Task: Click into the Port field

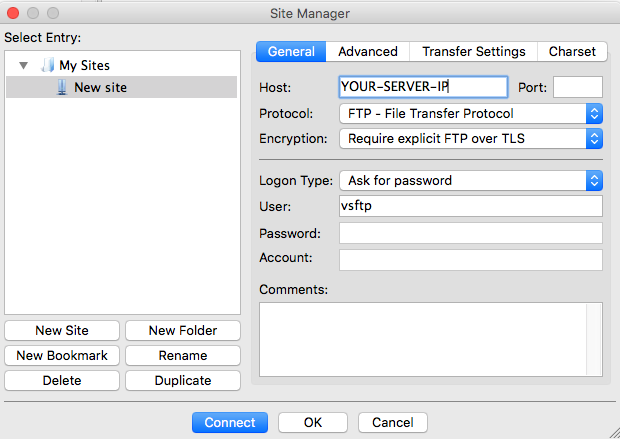Action: 578,87
